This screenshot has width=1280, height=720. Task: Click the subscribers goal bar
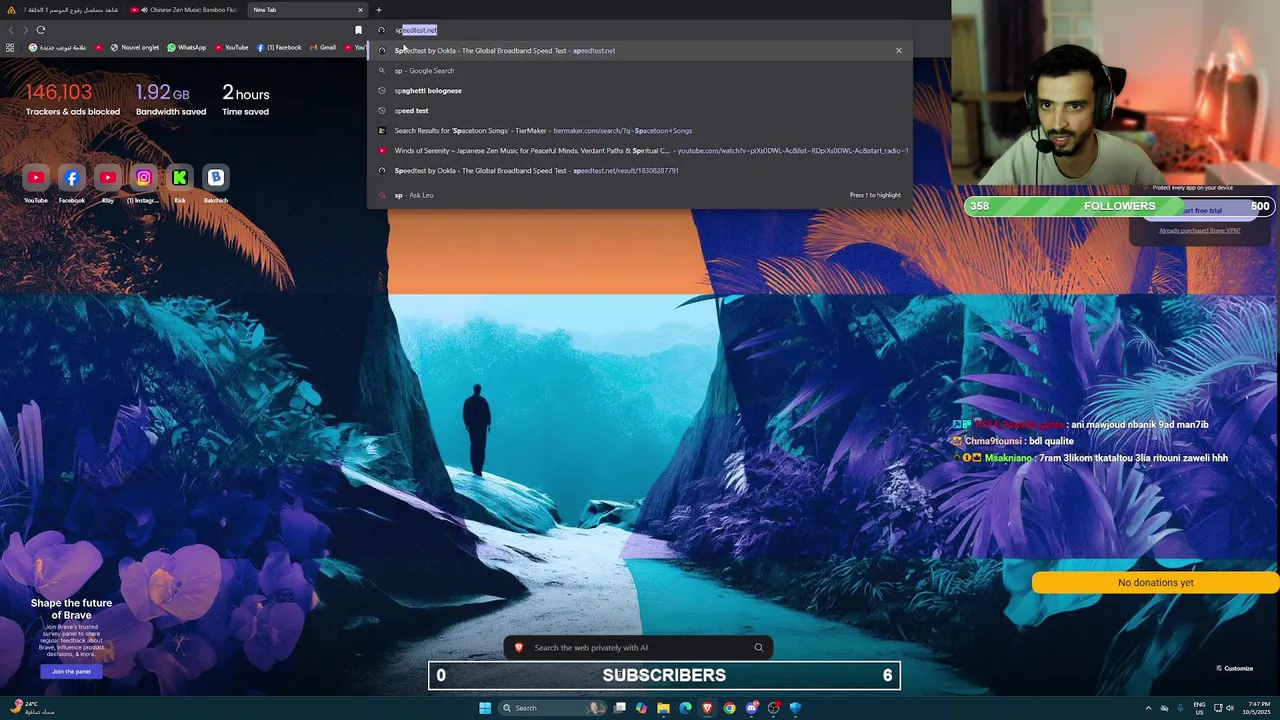pos(664,676)
